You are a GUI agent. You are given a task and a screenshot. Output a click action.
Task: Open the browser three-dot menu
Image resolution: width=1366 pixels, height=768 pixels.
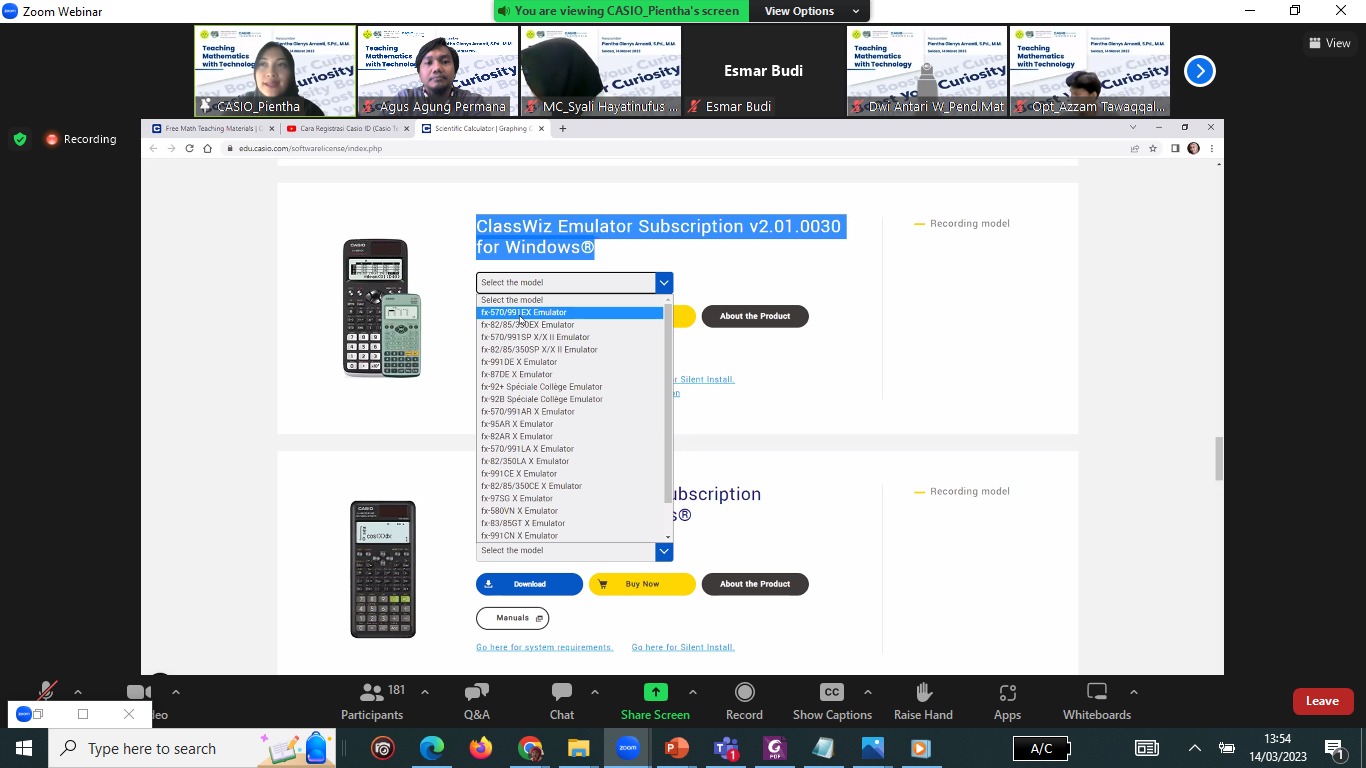pyautogui.click(x=1212, y=148)
